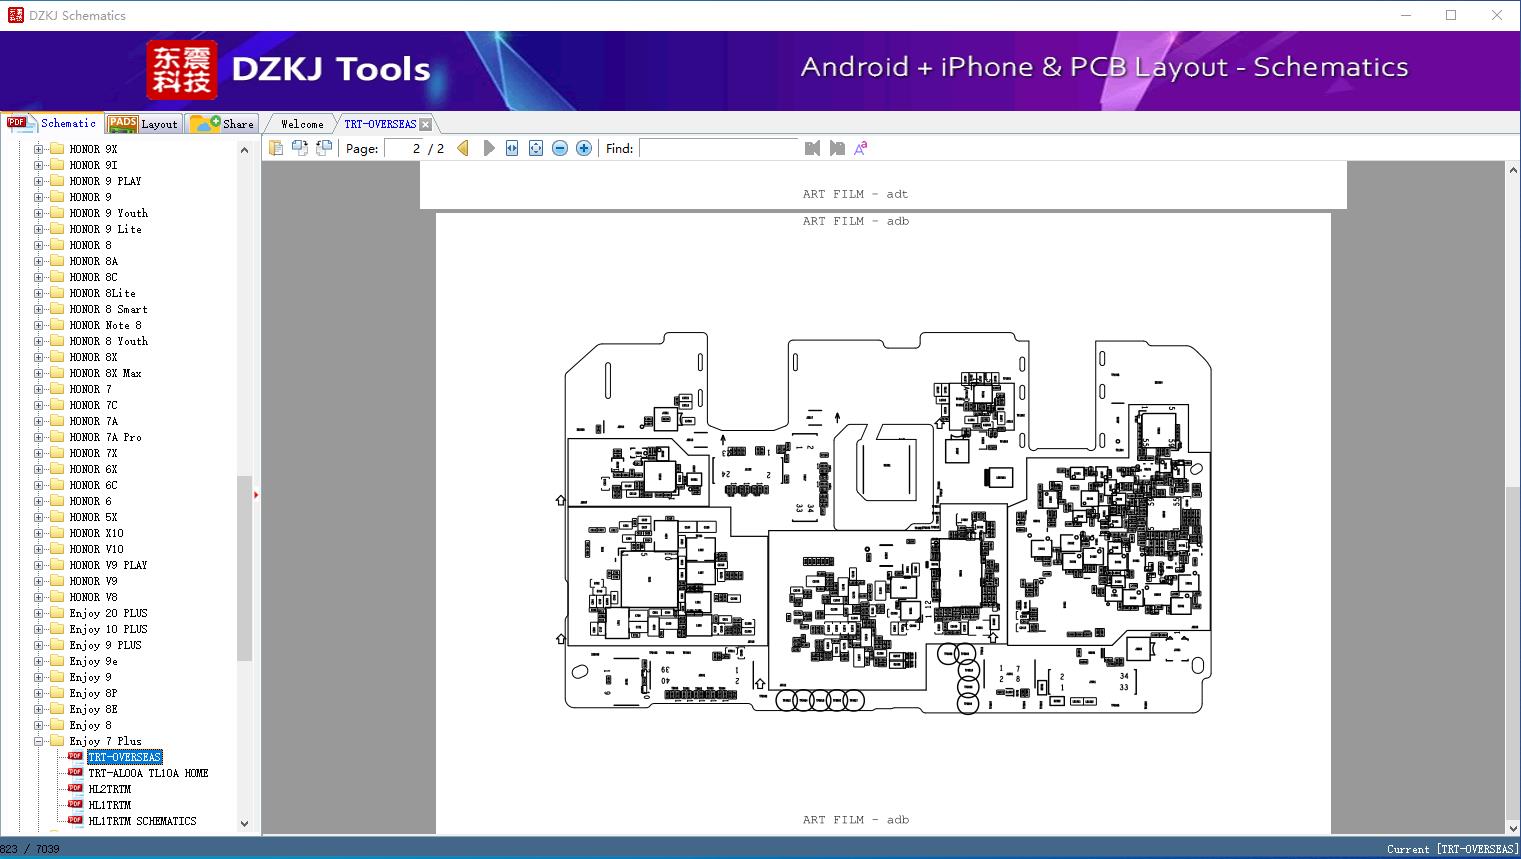This screenshot has width=1521, height=859.
Task: Click the folder icon of HONOR Note 8
Action: [x=57, y=325]
